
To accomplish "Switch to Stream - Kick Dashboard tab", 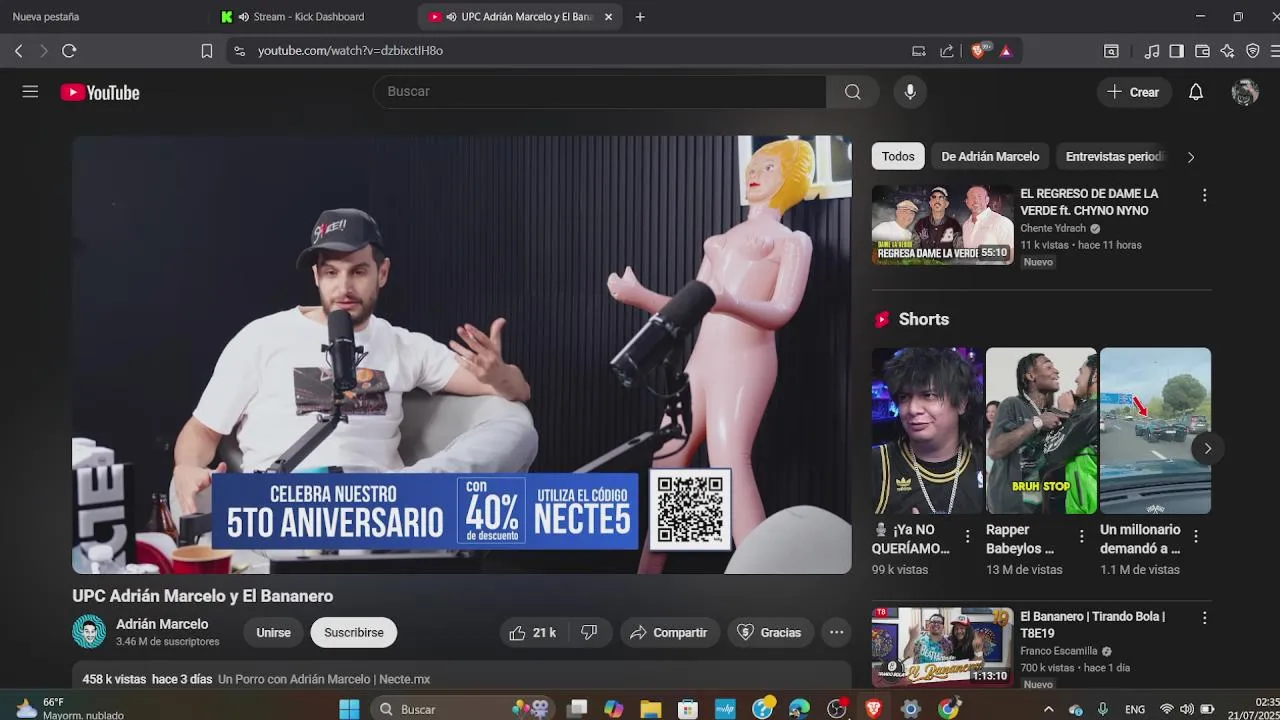I will 310,17.
